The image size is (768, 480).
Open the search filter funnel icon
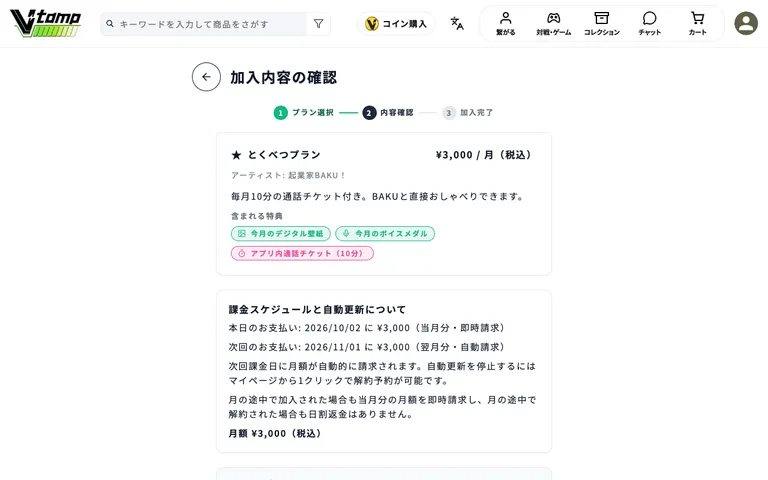(318, 24)
